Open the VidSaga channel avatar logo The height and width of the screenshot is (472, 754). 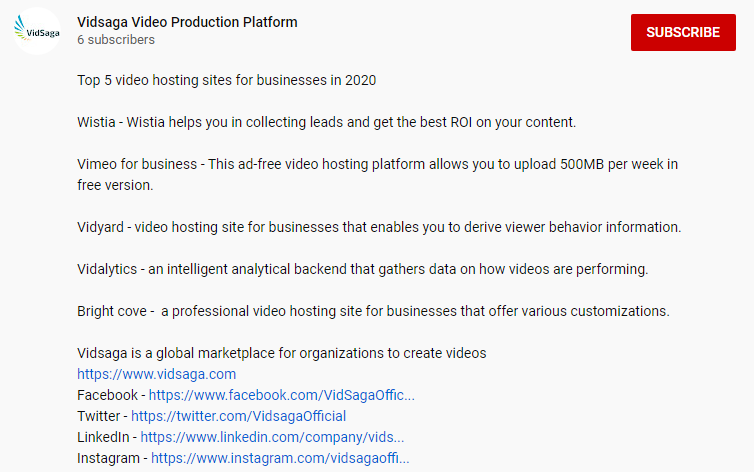[x=36, y=31]
